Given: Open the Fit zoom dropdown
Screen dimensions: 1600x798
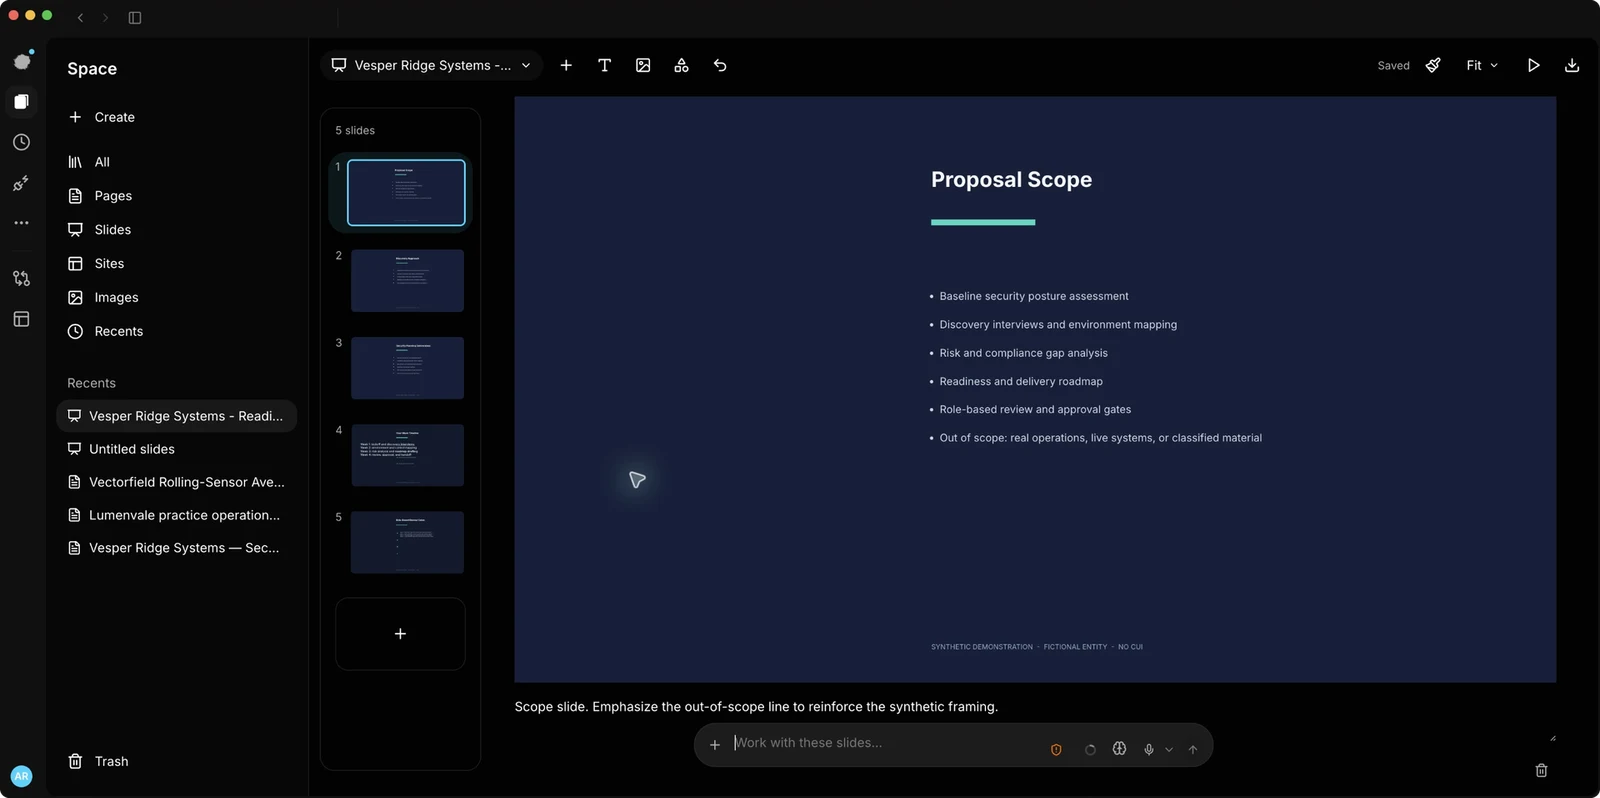Looking at the screenshot, I should tap(1482, 65).
